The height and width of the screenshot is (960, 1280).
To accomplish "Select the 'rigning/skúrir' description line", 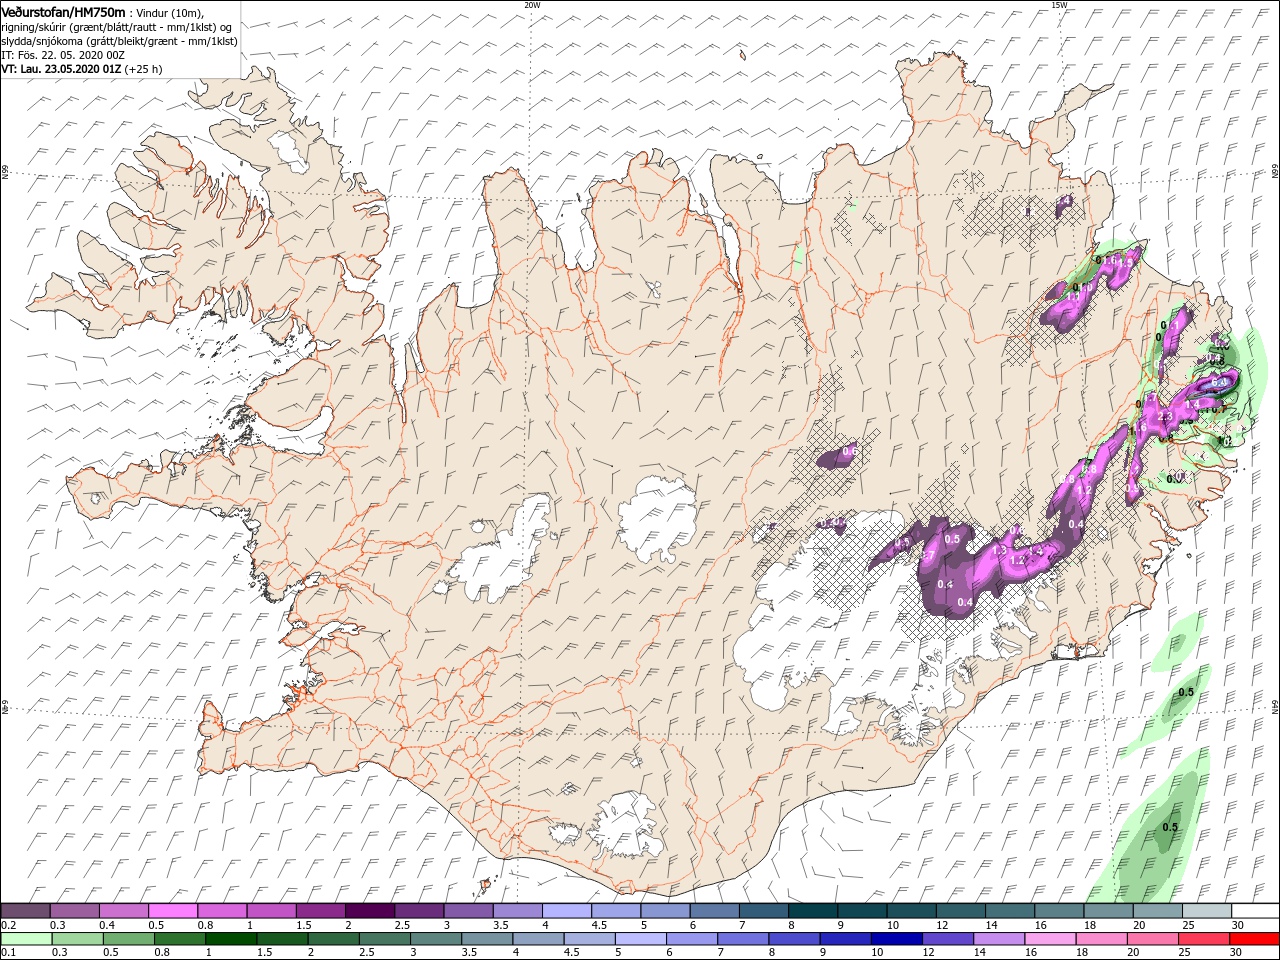I will pyautogui.click(x=117, y=27).
